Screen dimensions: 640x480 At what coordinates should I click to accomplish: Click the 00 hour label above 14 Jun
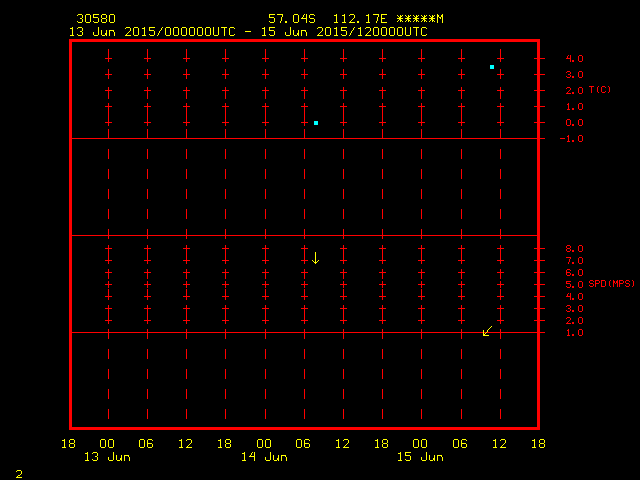point(264,444)
